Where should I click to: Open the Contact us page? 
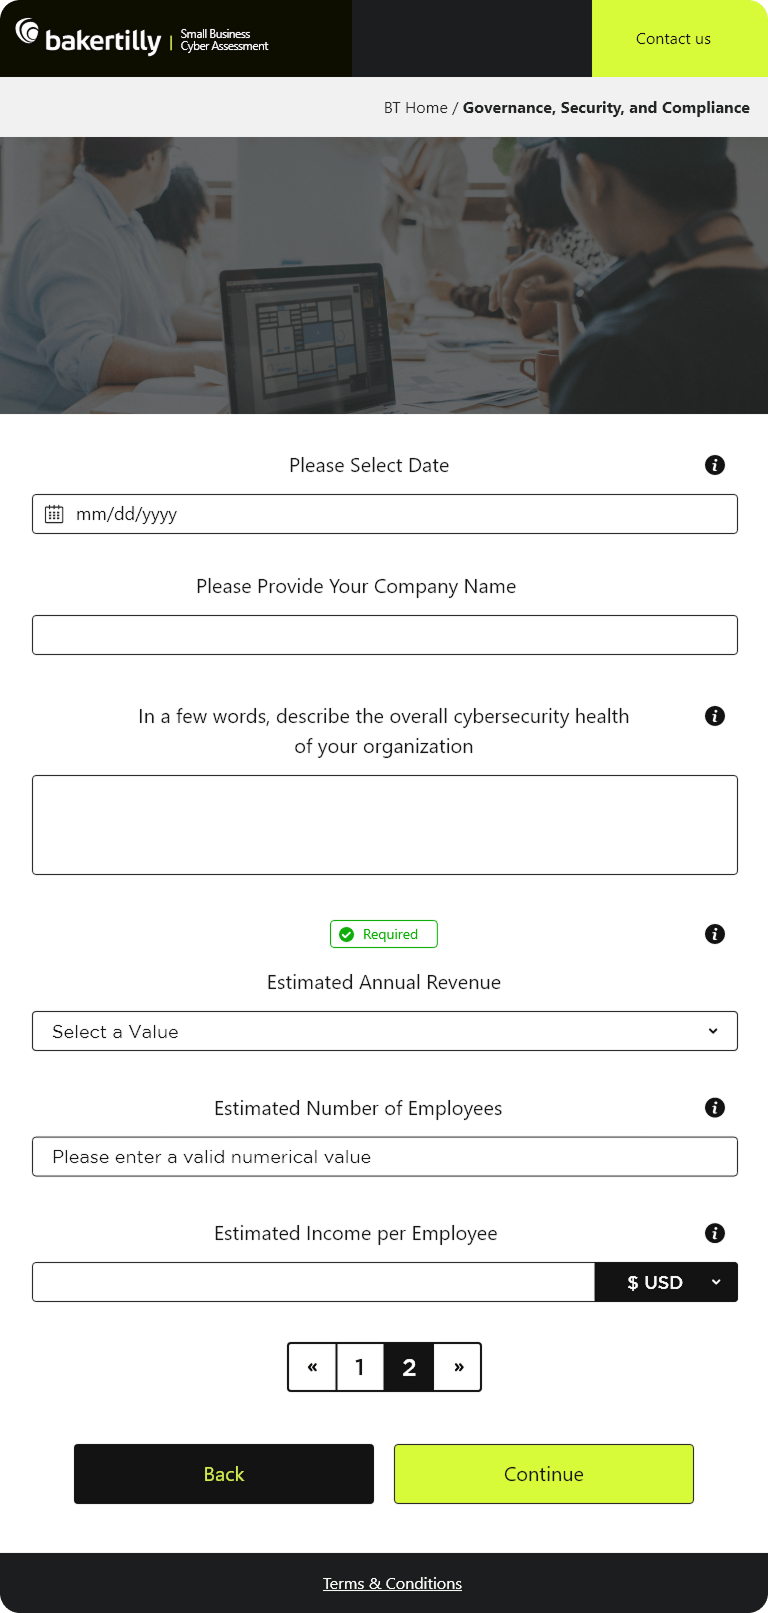point(673,39)
